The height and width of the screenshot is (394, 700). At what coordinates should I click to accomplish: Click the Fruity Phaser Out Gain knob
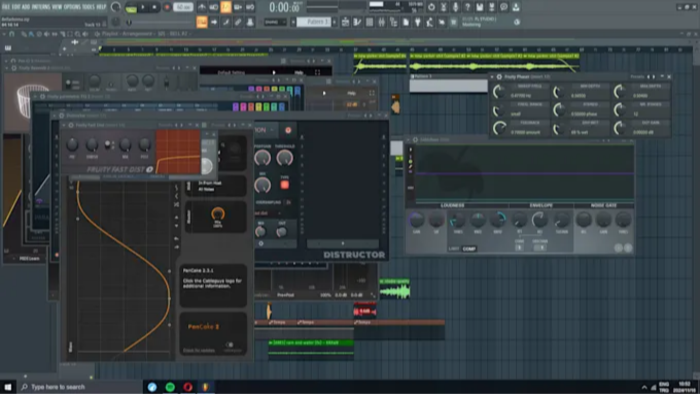click(x=620, y=128)
